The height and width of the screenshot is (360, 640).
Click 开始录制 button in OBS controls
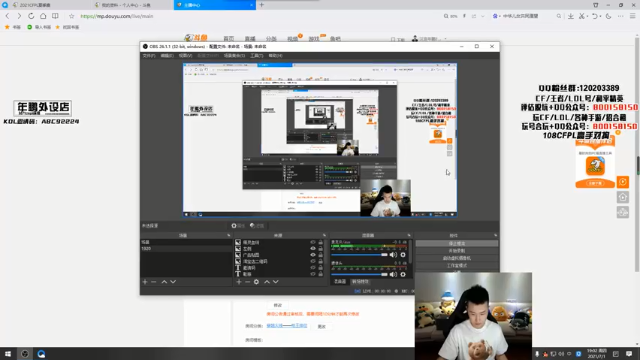click(x=457, y=251)
